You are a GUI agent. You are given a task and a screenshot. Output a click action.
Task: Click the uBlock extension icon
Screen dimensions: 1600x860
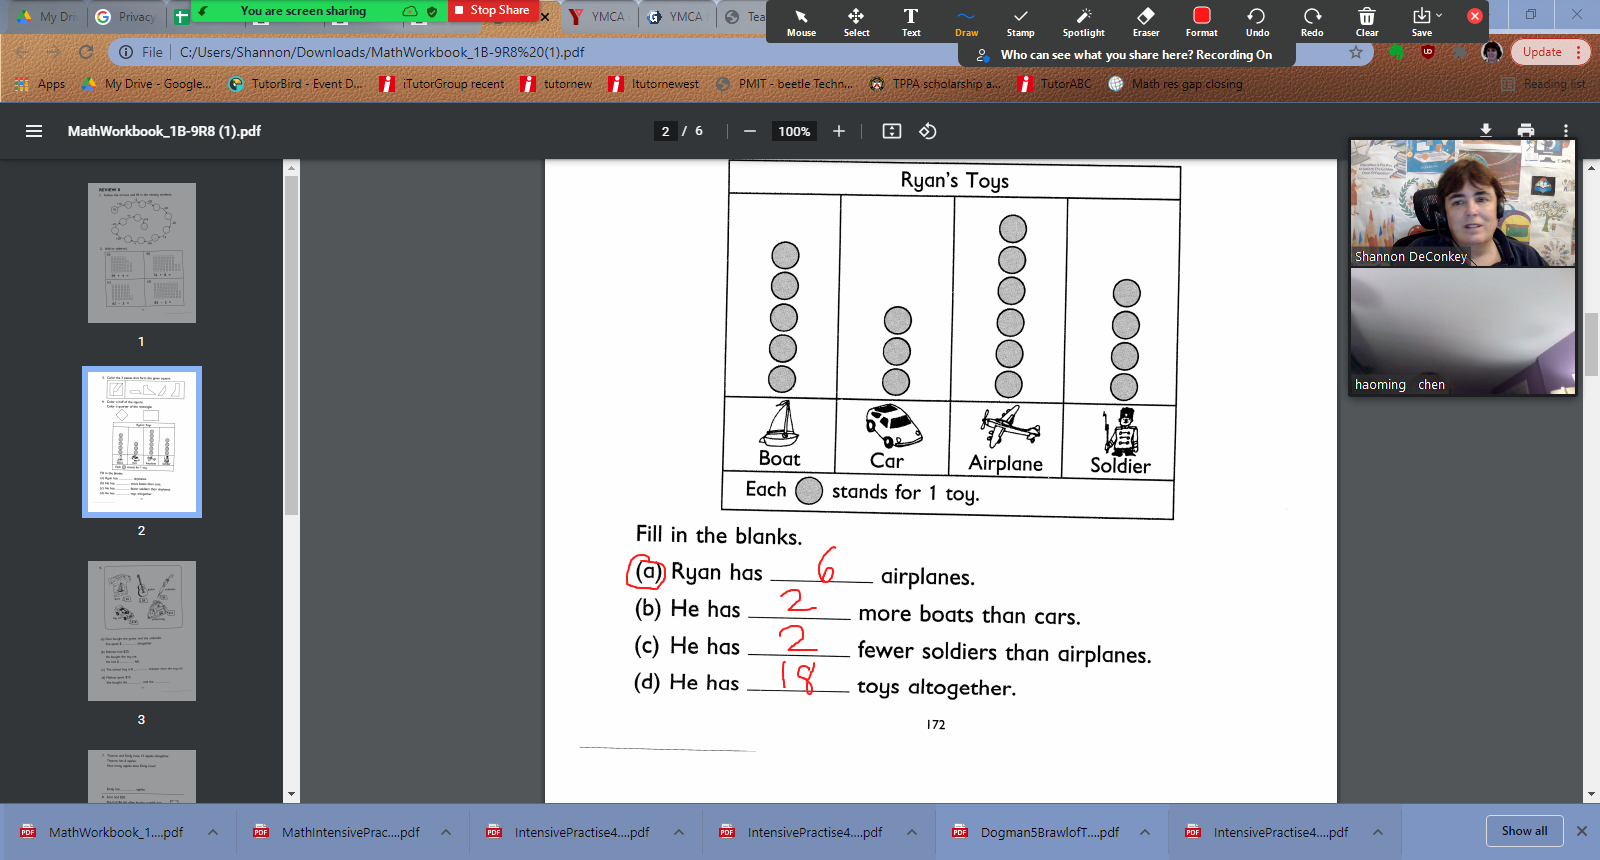pyautogui.click(x=1428, y=52)
